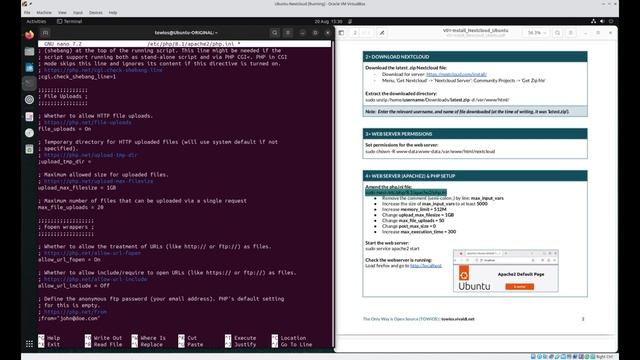Open the VirtualBox File menu
Viewport: 640px width, 360px height.
click(27, 13)
